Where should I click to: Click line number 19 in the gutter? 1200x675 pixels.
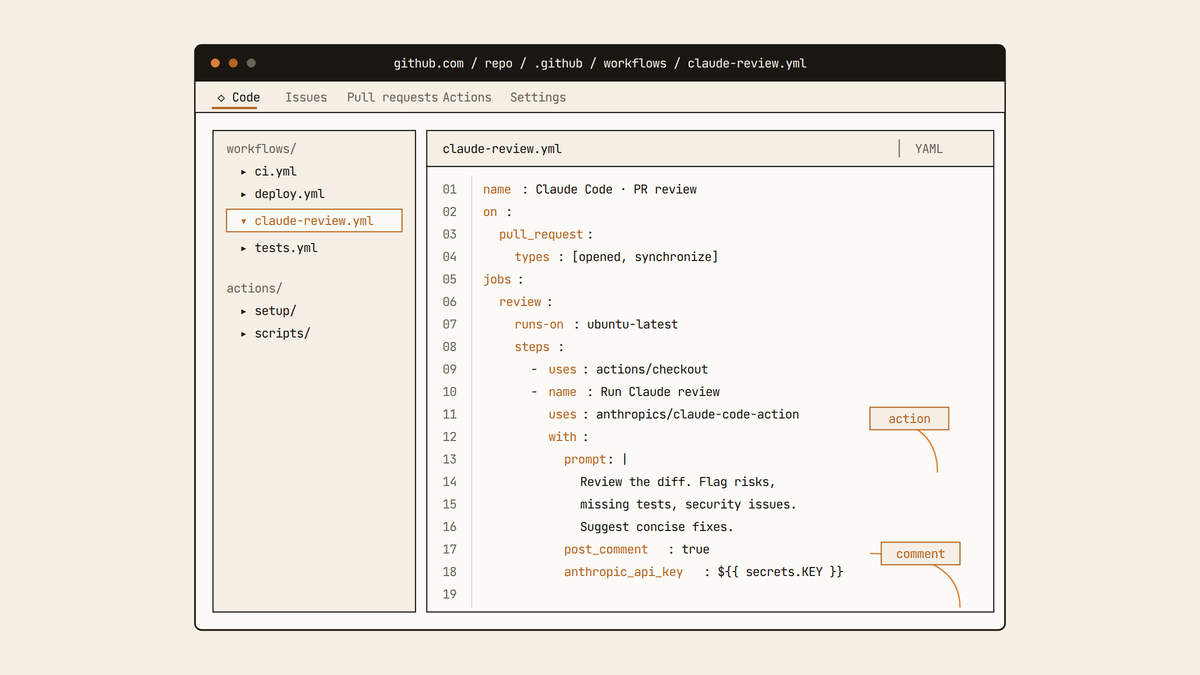(449, 594)
